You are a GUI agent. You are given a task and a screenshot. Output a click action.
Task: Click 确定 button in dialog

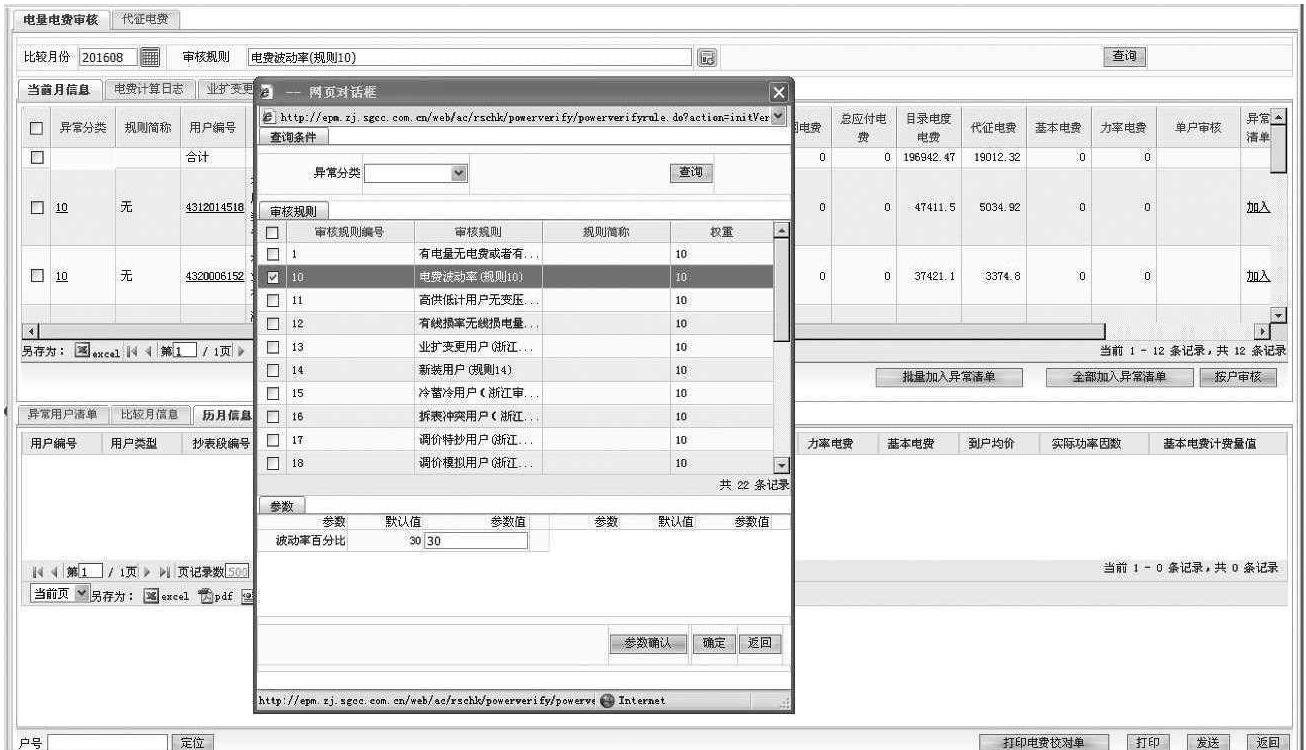coord(715,643)
